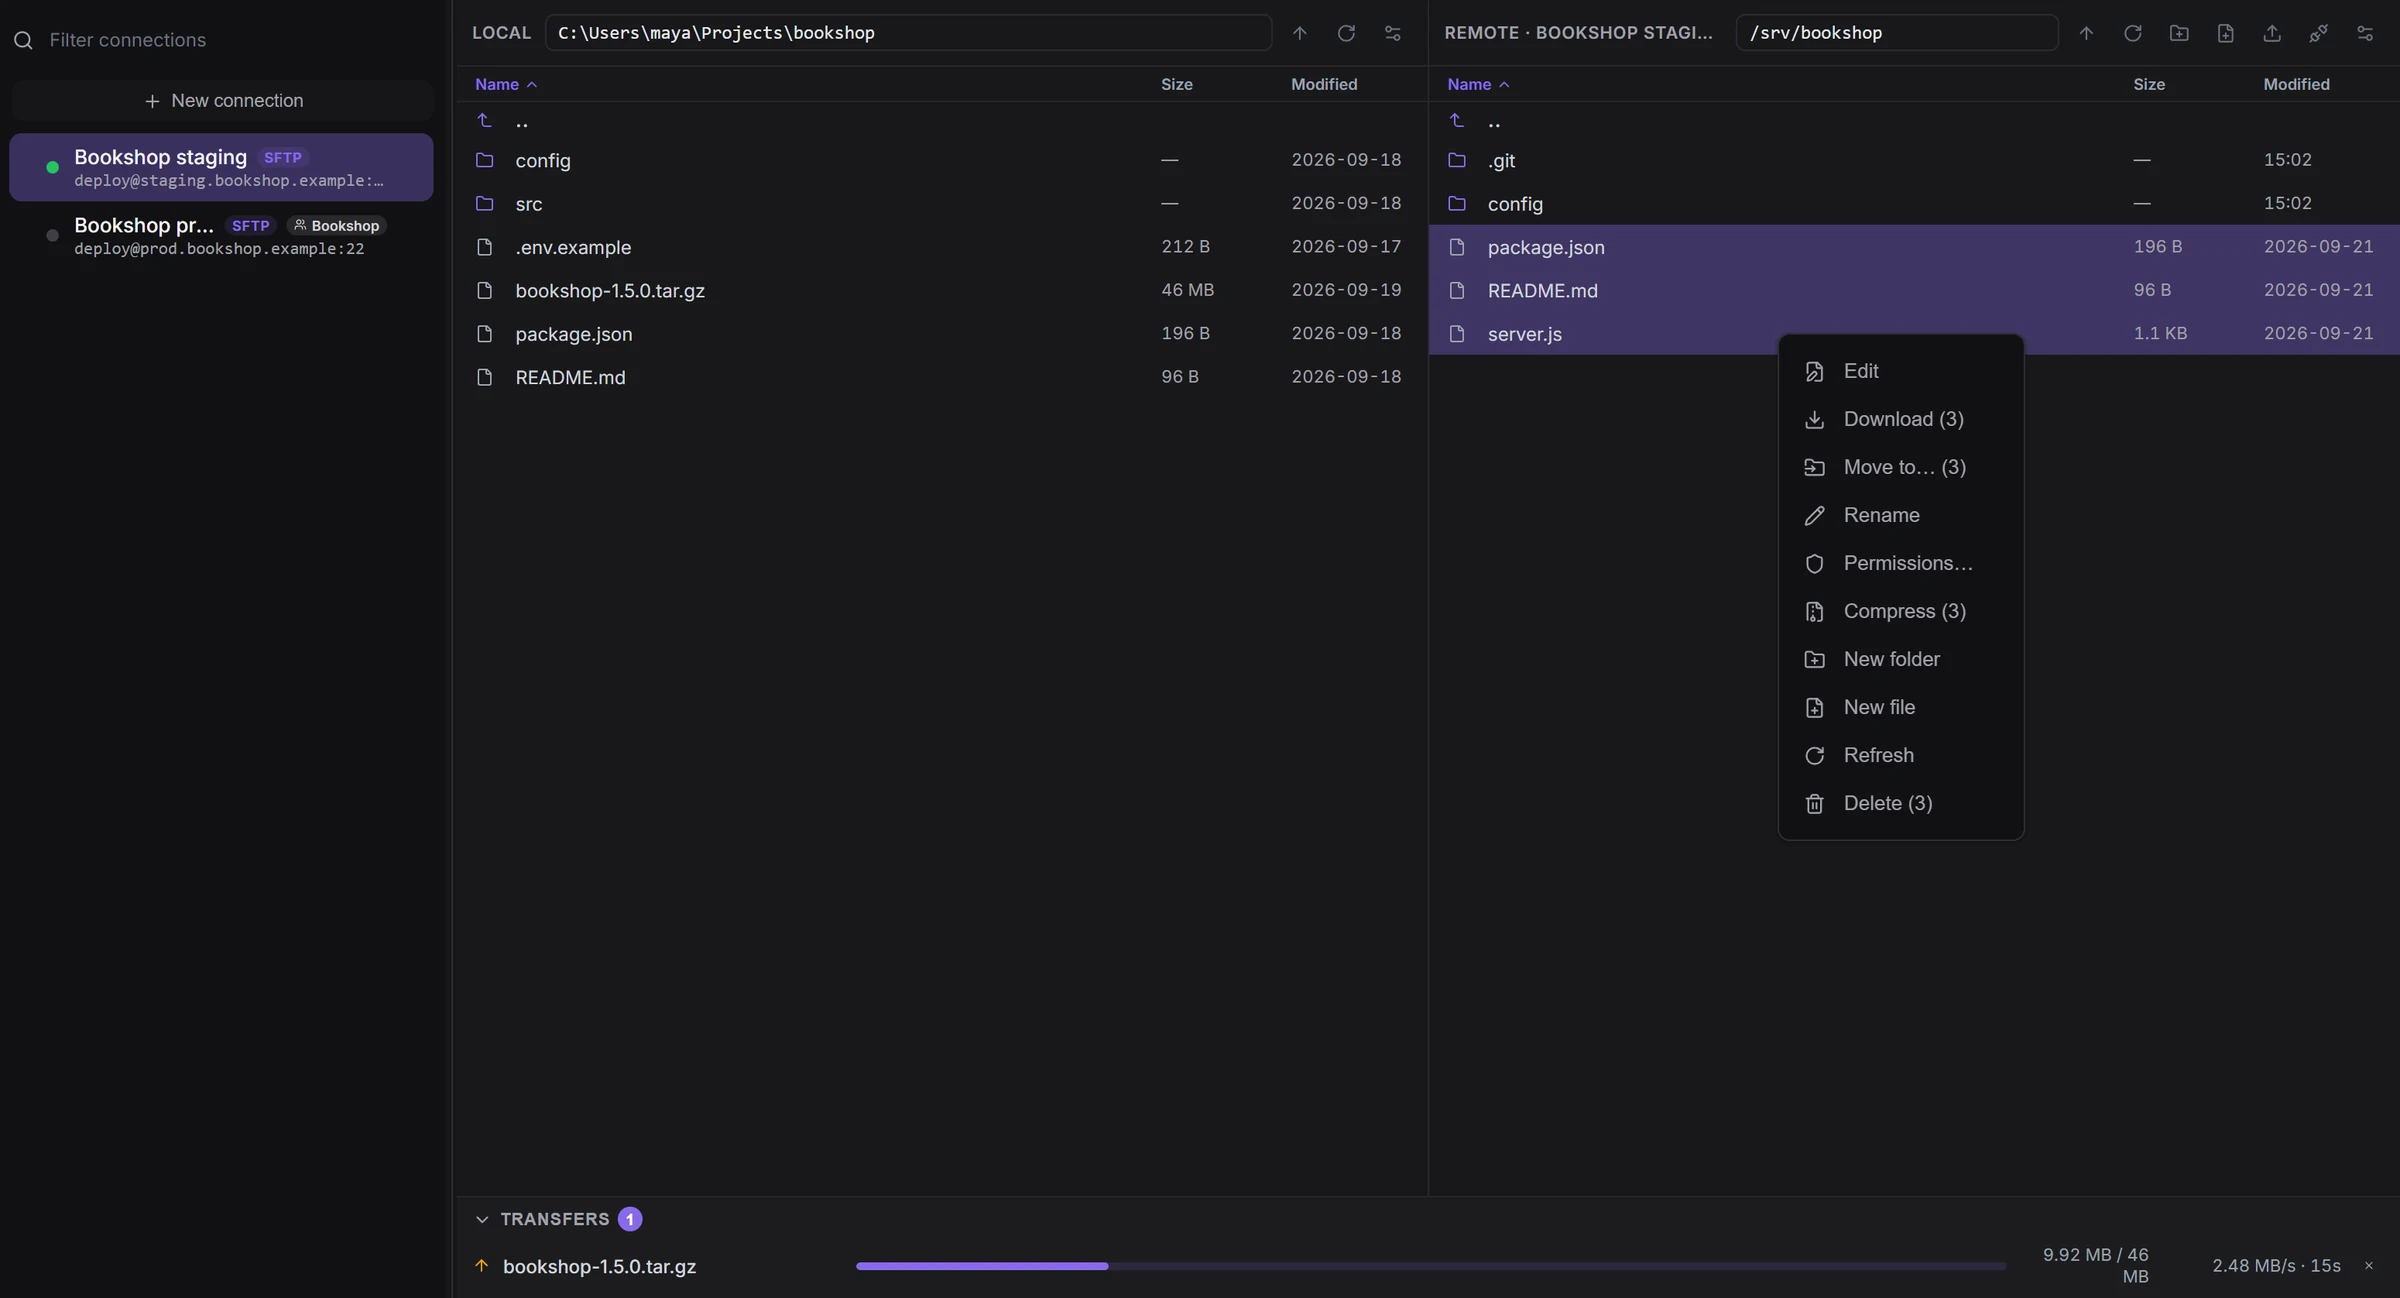Sort local files by Modified column
Screen dimensions: 2400x1298
point(1324,84)
